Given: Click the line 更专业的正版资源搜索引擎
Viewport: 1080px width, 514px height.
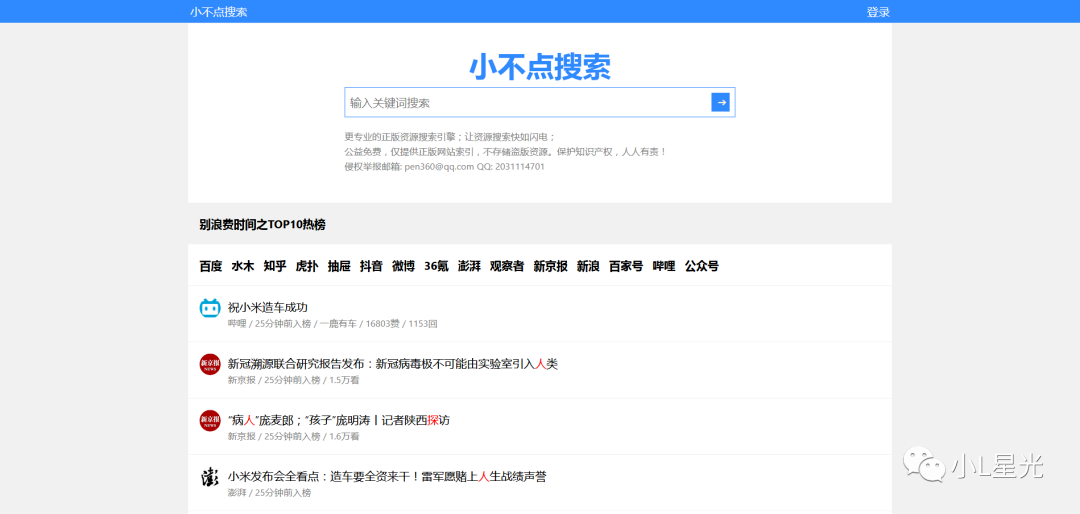Looking at the screenshot, I should [450, 136].
